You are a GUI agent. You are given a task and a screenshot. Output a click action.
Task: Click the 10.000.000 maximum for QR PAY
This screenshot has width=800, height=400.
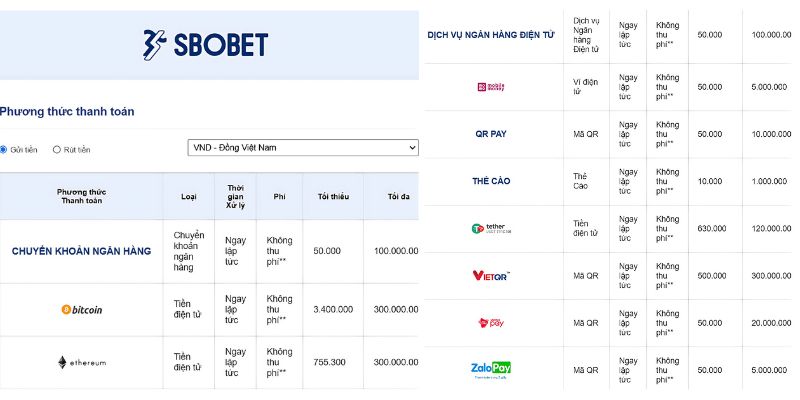(771, 134)
